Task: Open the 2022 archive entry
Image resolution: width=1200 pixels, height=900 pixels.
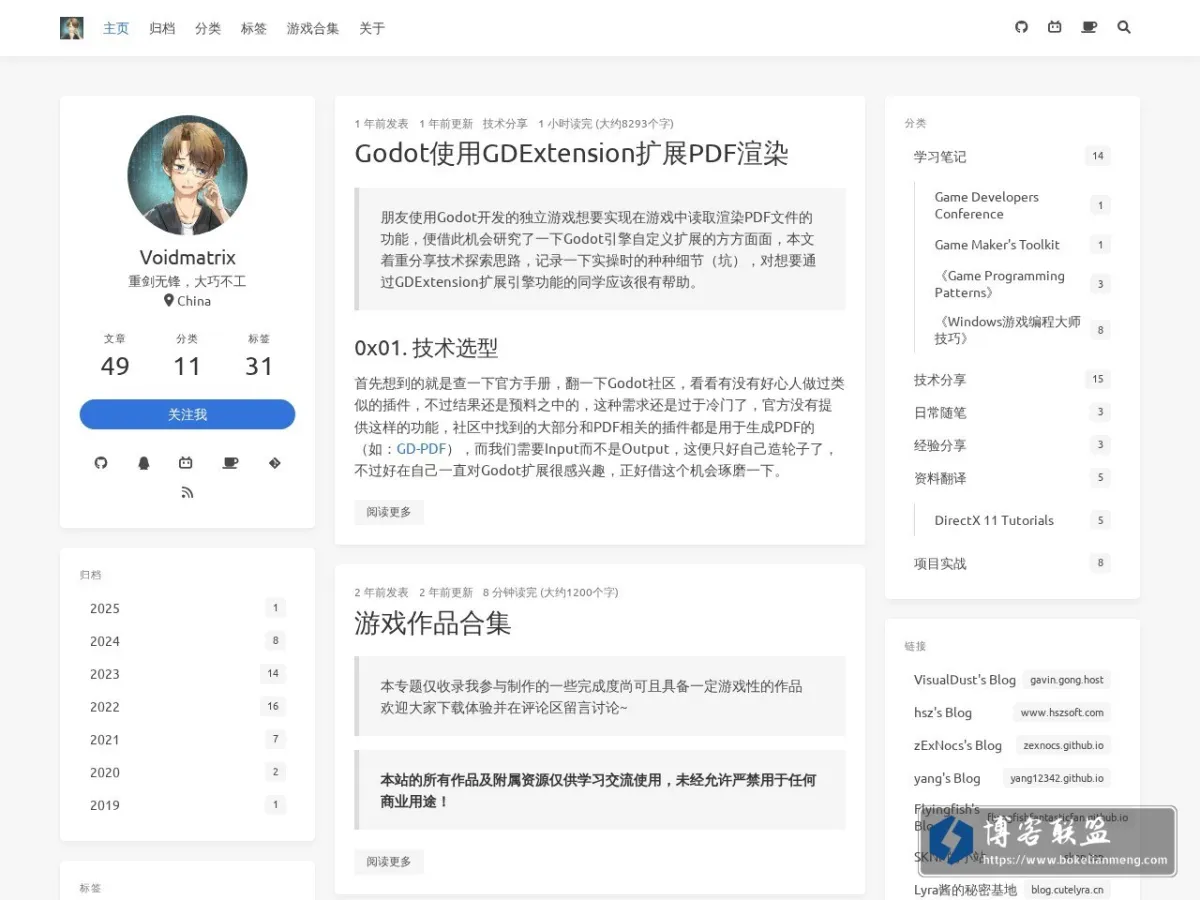Action: pos(187,707)
